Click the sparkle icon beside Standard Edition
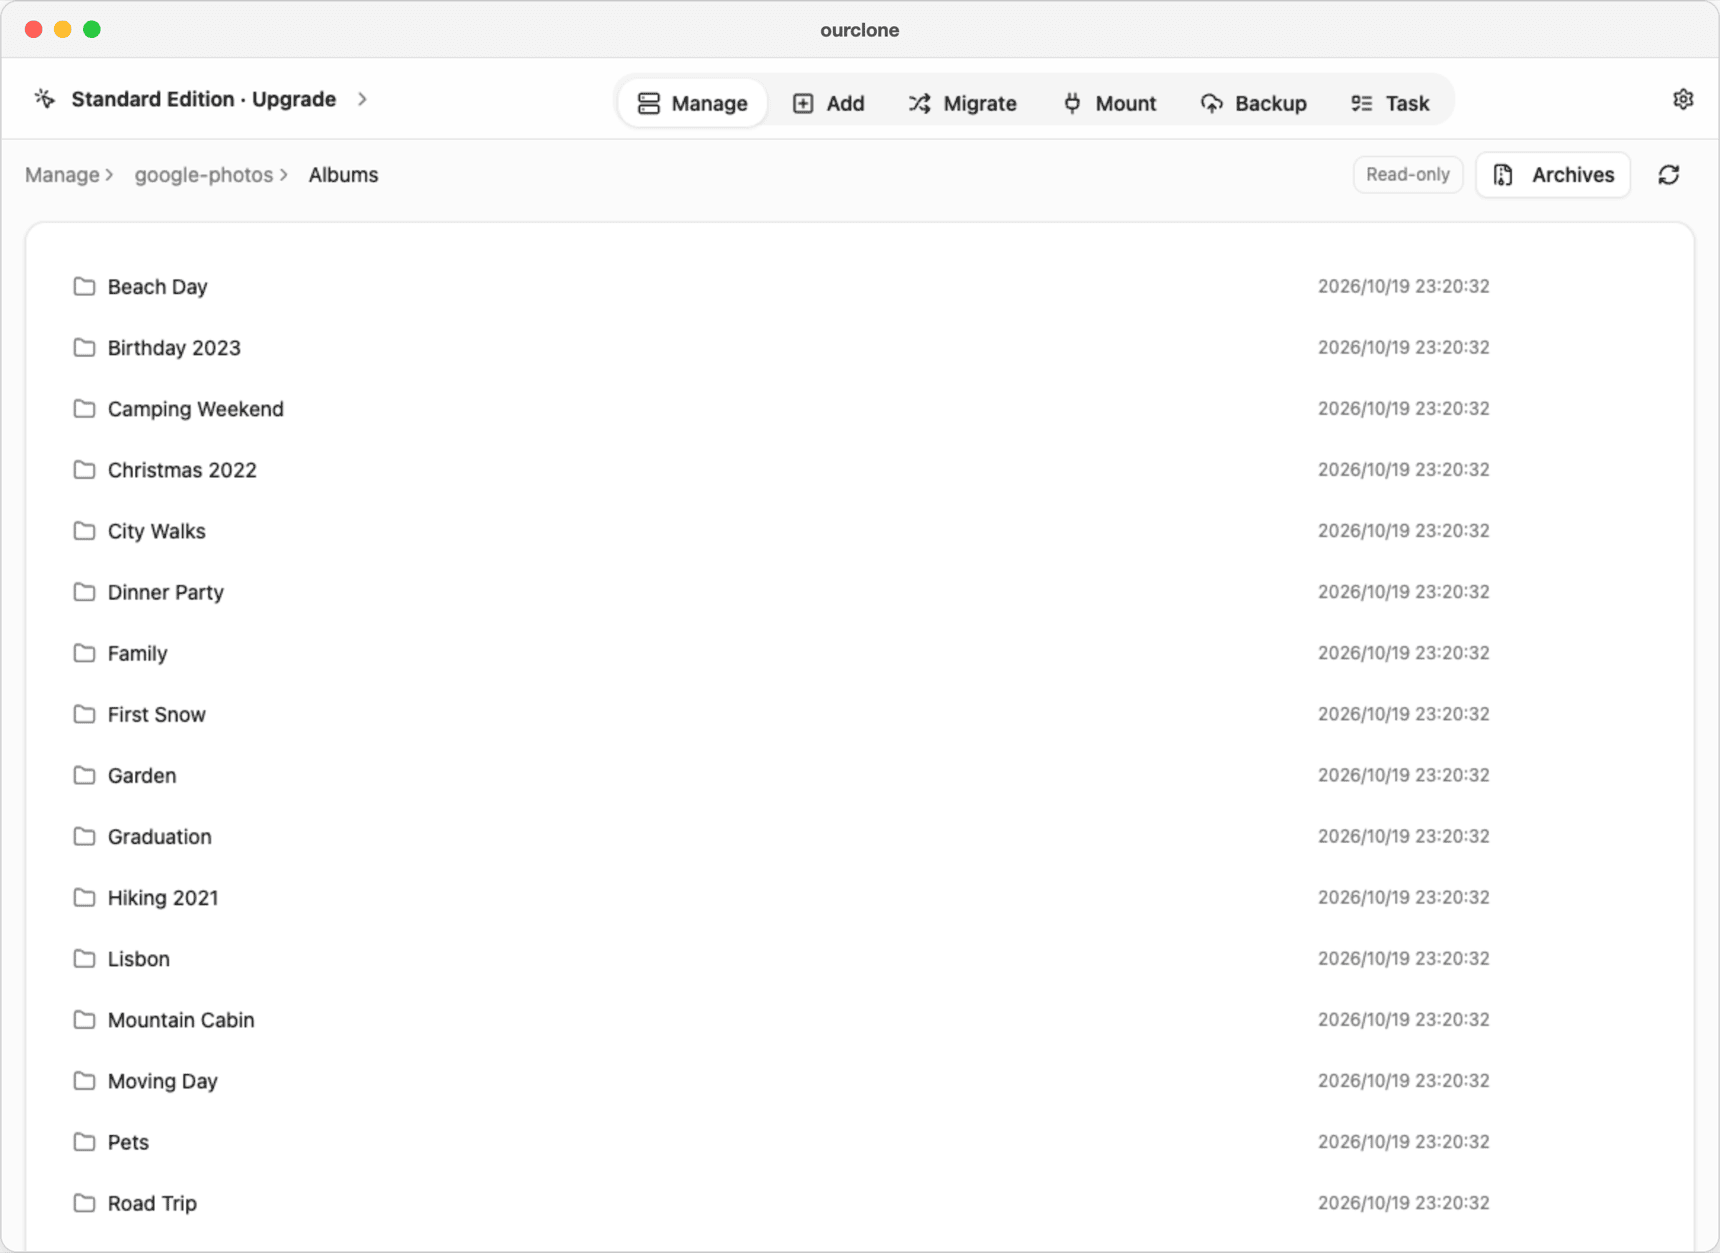The width and height of the screenshot is (1720, 1253). coord(44,98)
